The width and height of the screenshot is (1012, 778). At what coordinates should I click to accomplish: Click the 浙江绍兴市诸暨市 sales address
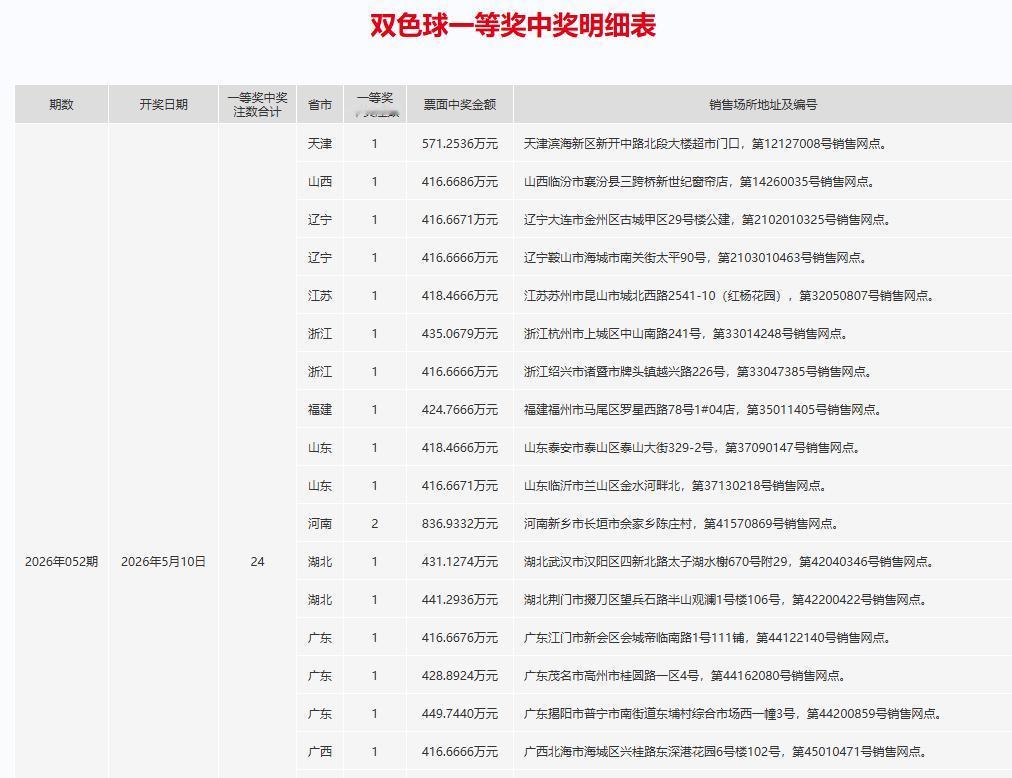click(698, 372)
